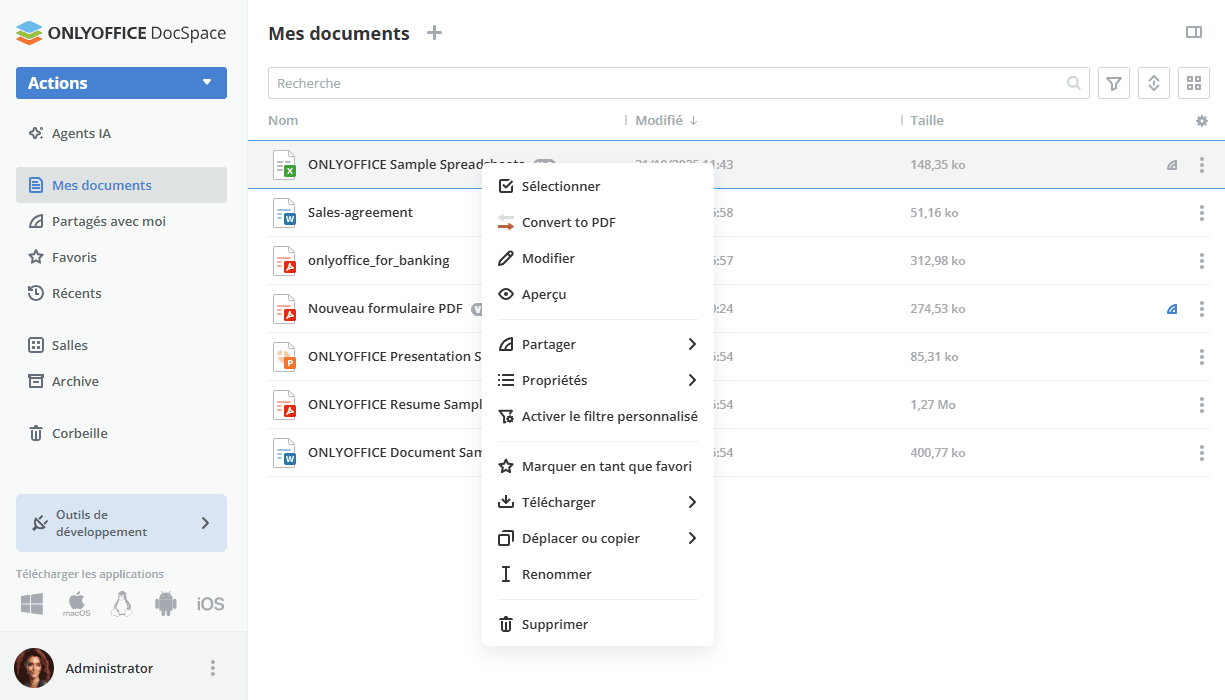The width and height of the screenshot is (1225, 700).
Task: Click the filter icon beside search
Action: point(1114,83)
